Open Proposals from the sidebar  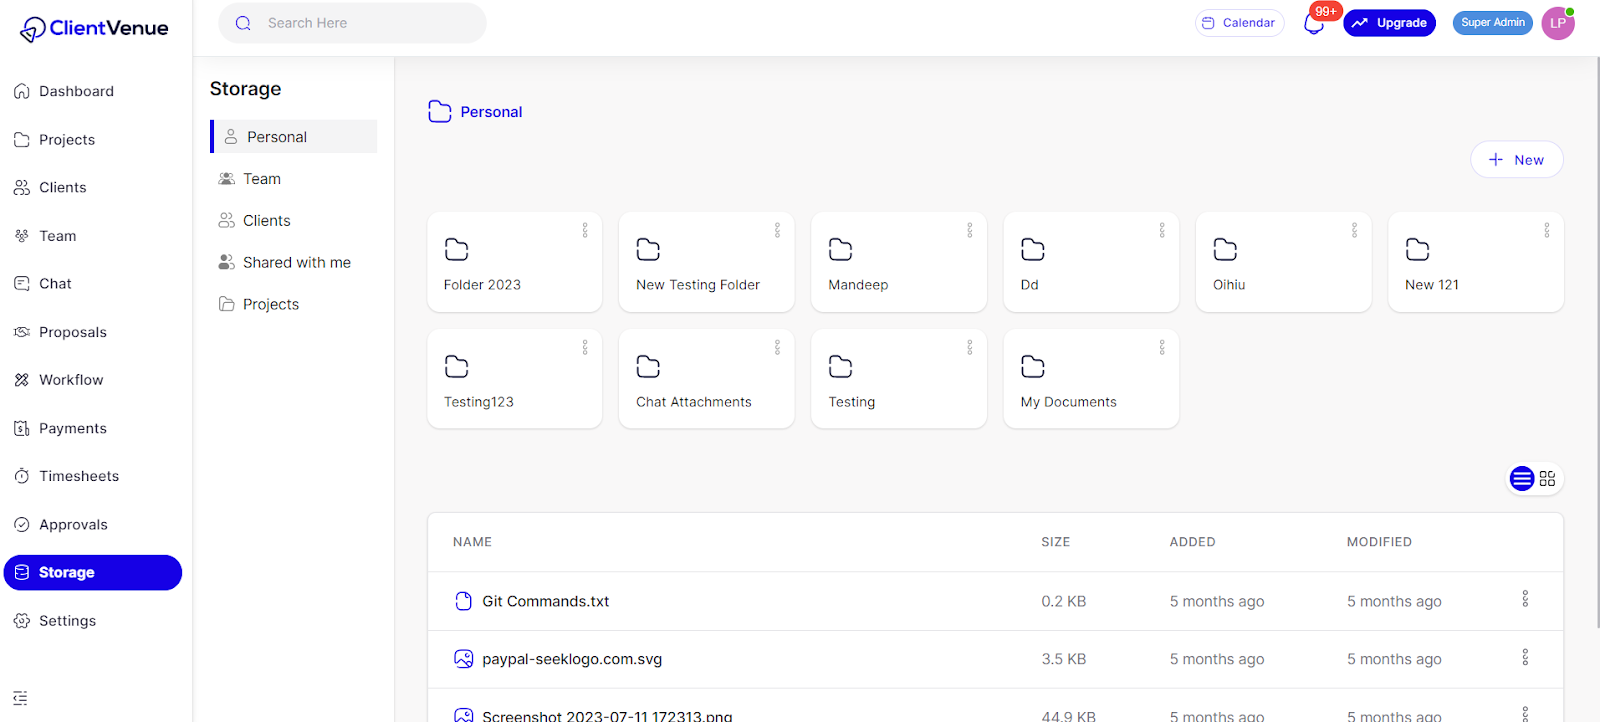pos(73,332)
